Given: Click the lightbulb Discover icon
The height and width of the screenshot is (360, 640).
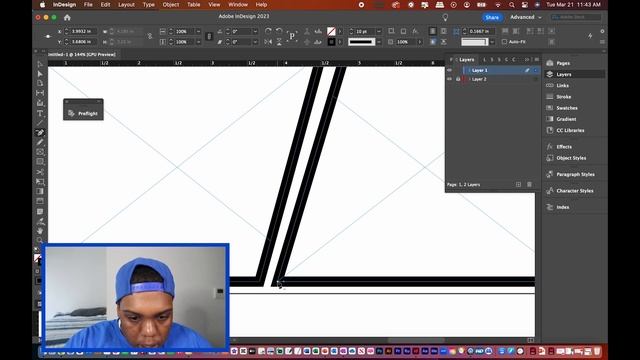Looking at the screenshot, I should pos(445,17).
